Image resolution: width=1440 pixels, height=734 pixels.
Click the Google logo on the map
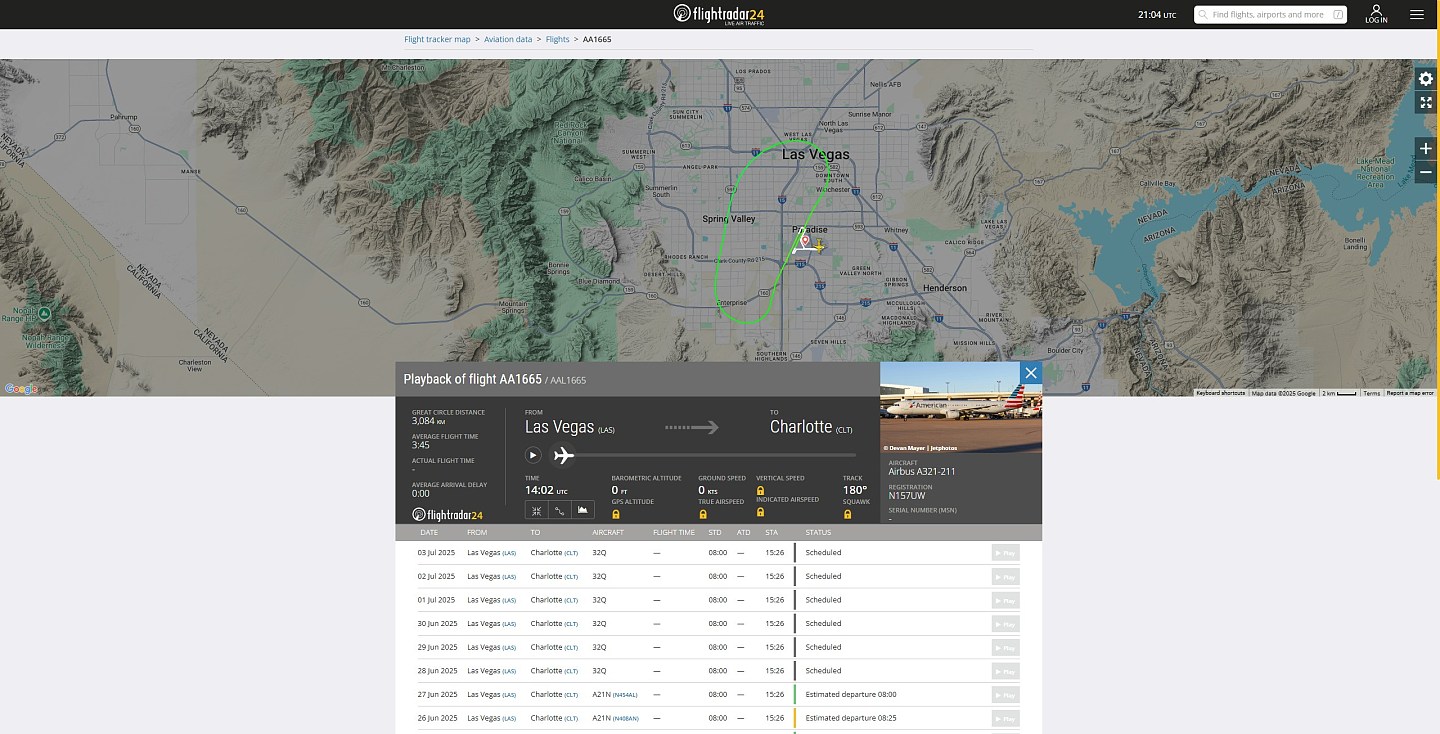click(x=21, y=389)
